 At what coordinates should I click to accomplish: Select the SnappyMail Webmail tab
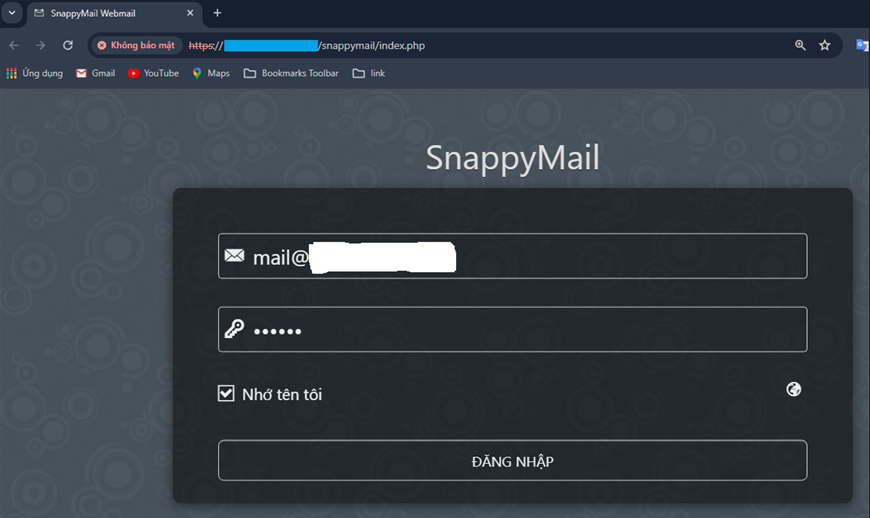[114, 13]
